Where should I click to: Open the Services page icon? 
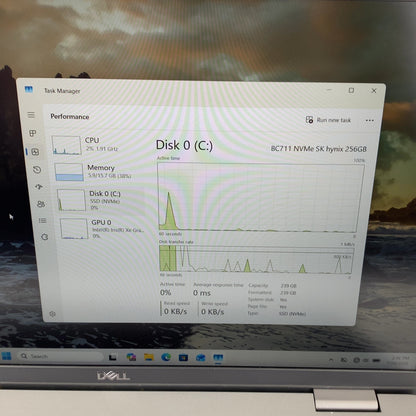[45, 237]
